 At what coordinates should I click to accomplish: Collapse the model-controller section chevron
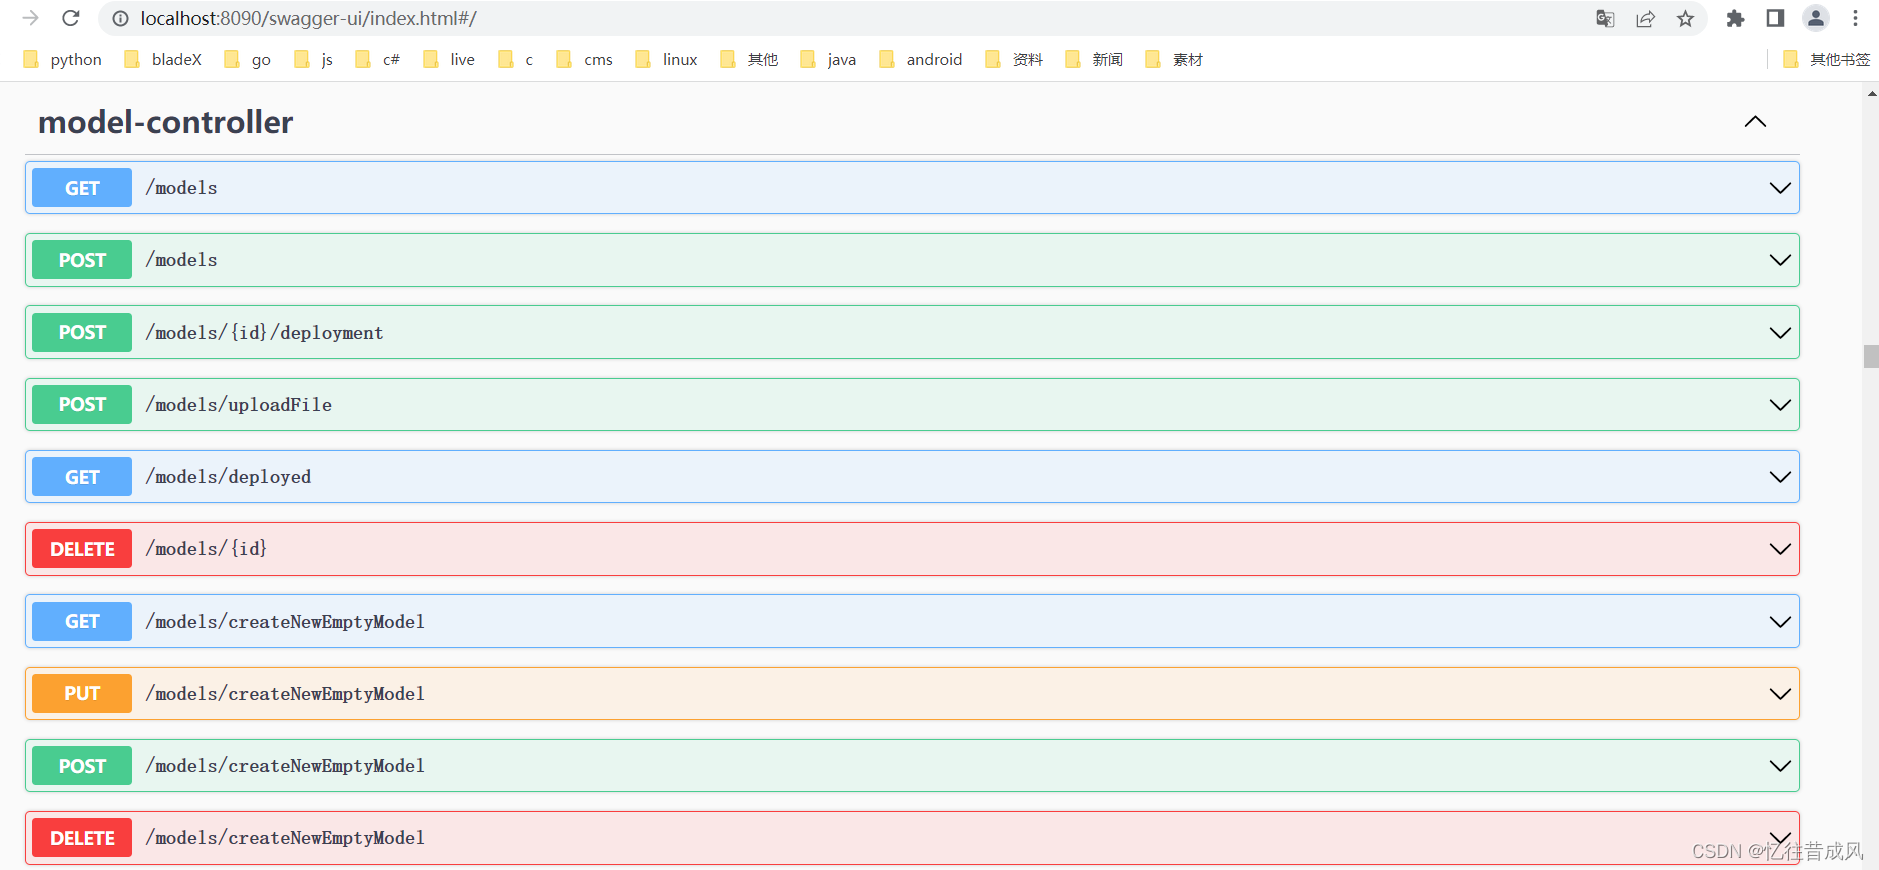click(x=1755, y=122)
